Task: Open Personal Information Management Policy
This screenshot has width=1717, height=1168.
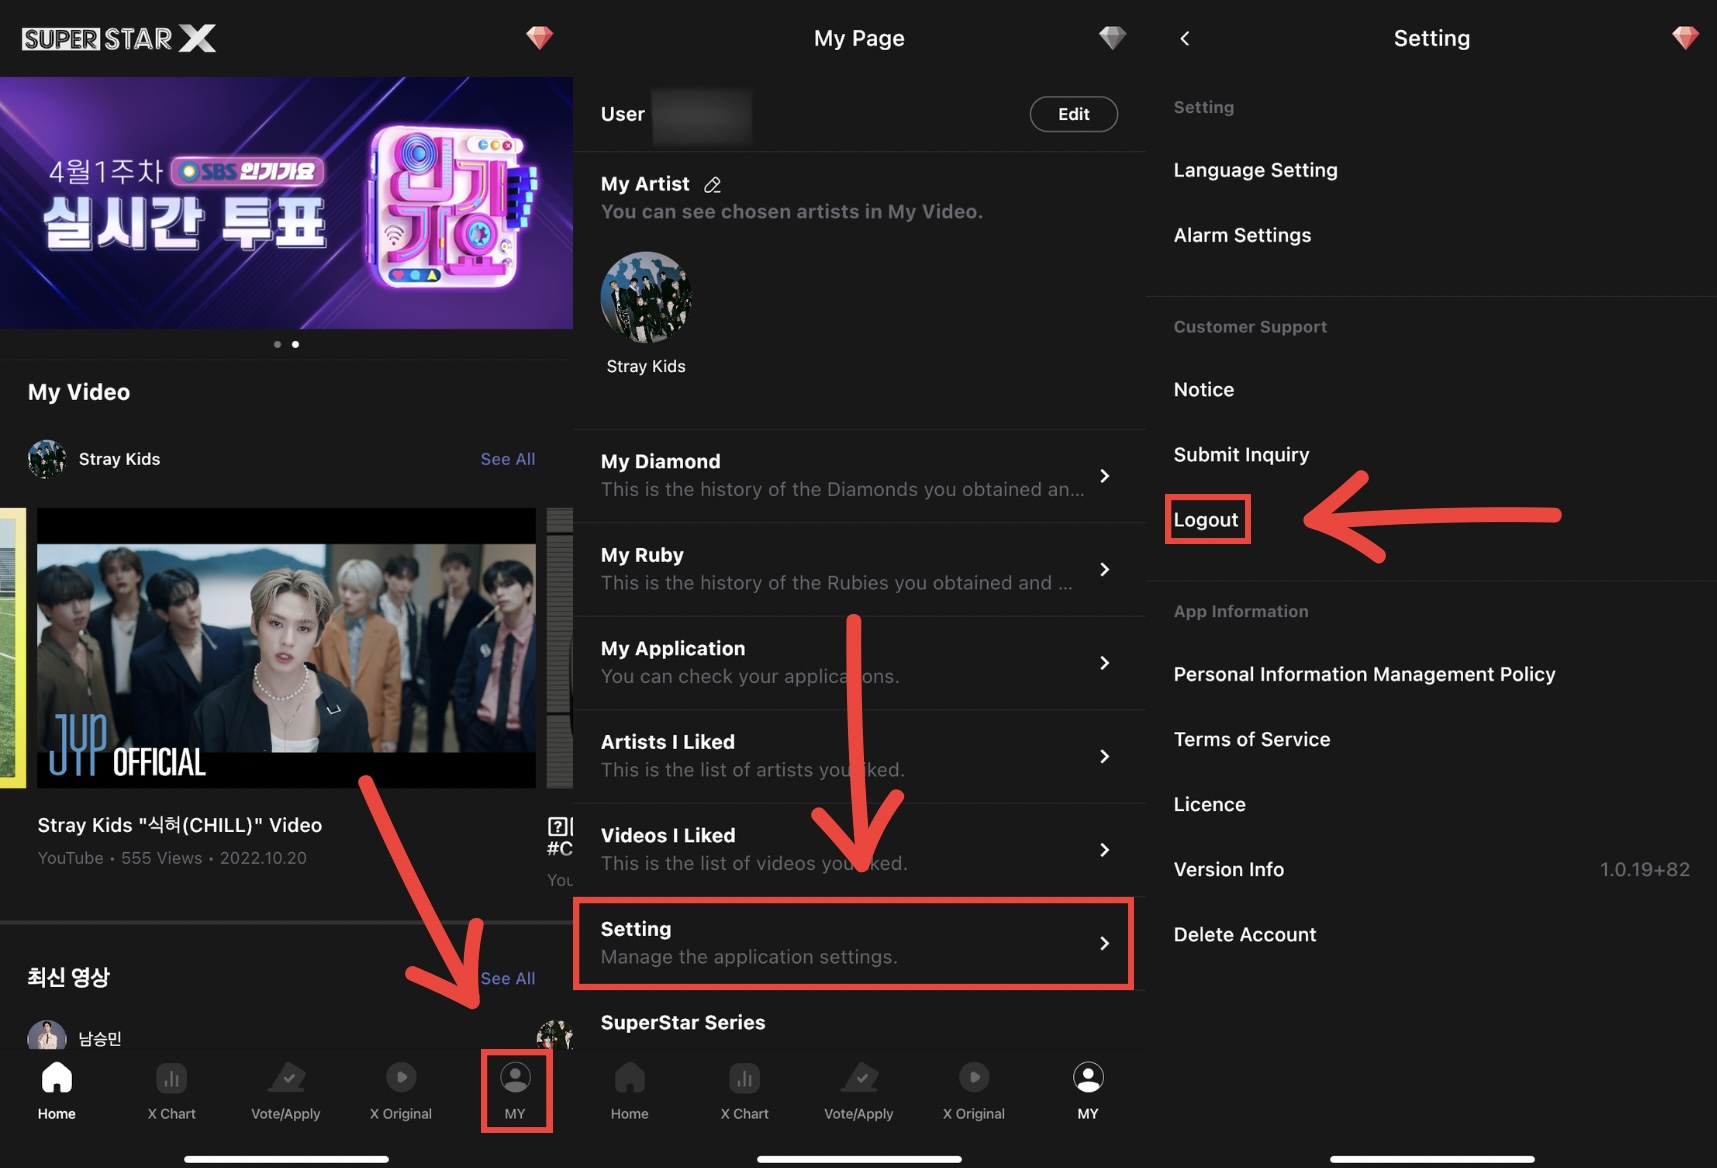Action: click(x=1364, y=675)
